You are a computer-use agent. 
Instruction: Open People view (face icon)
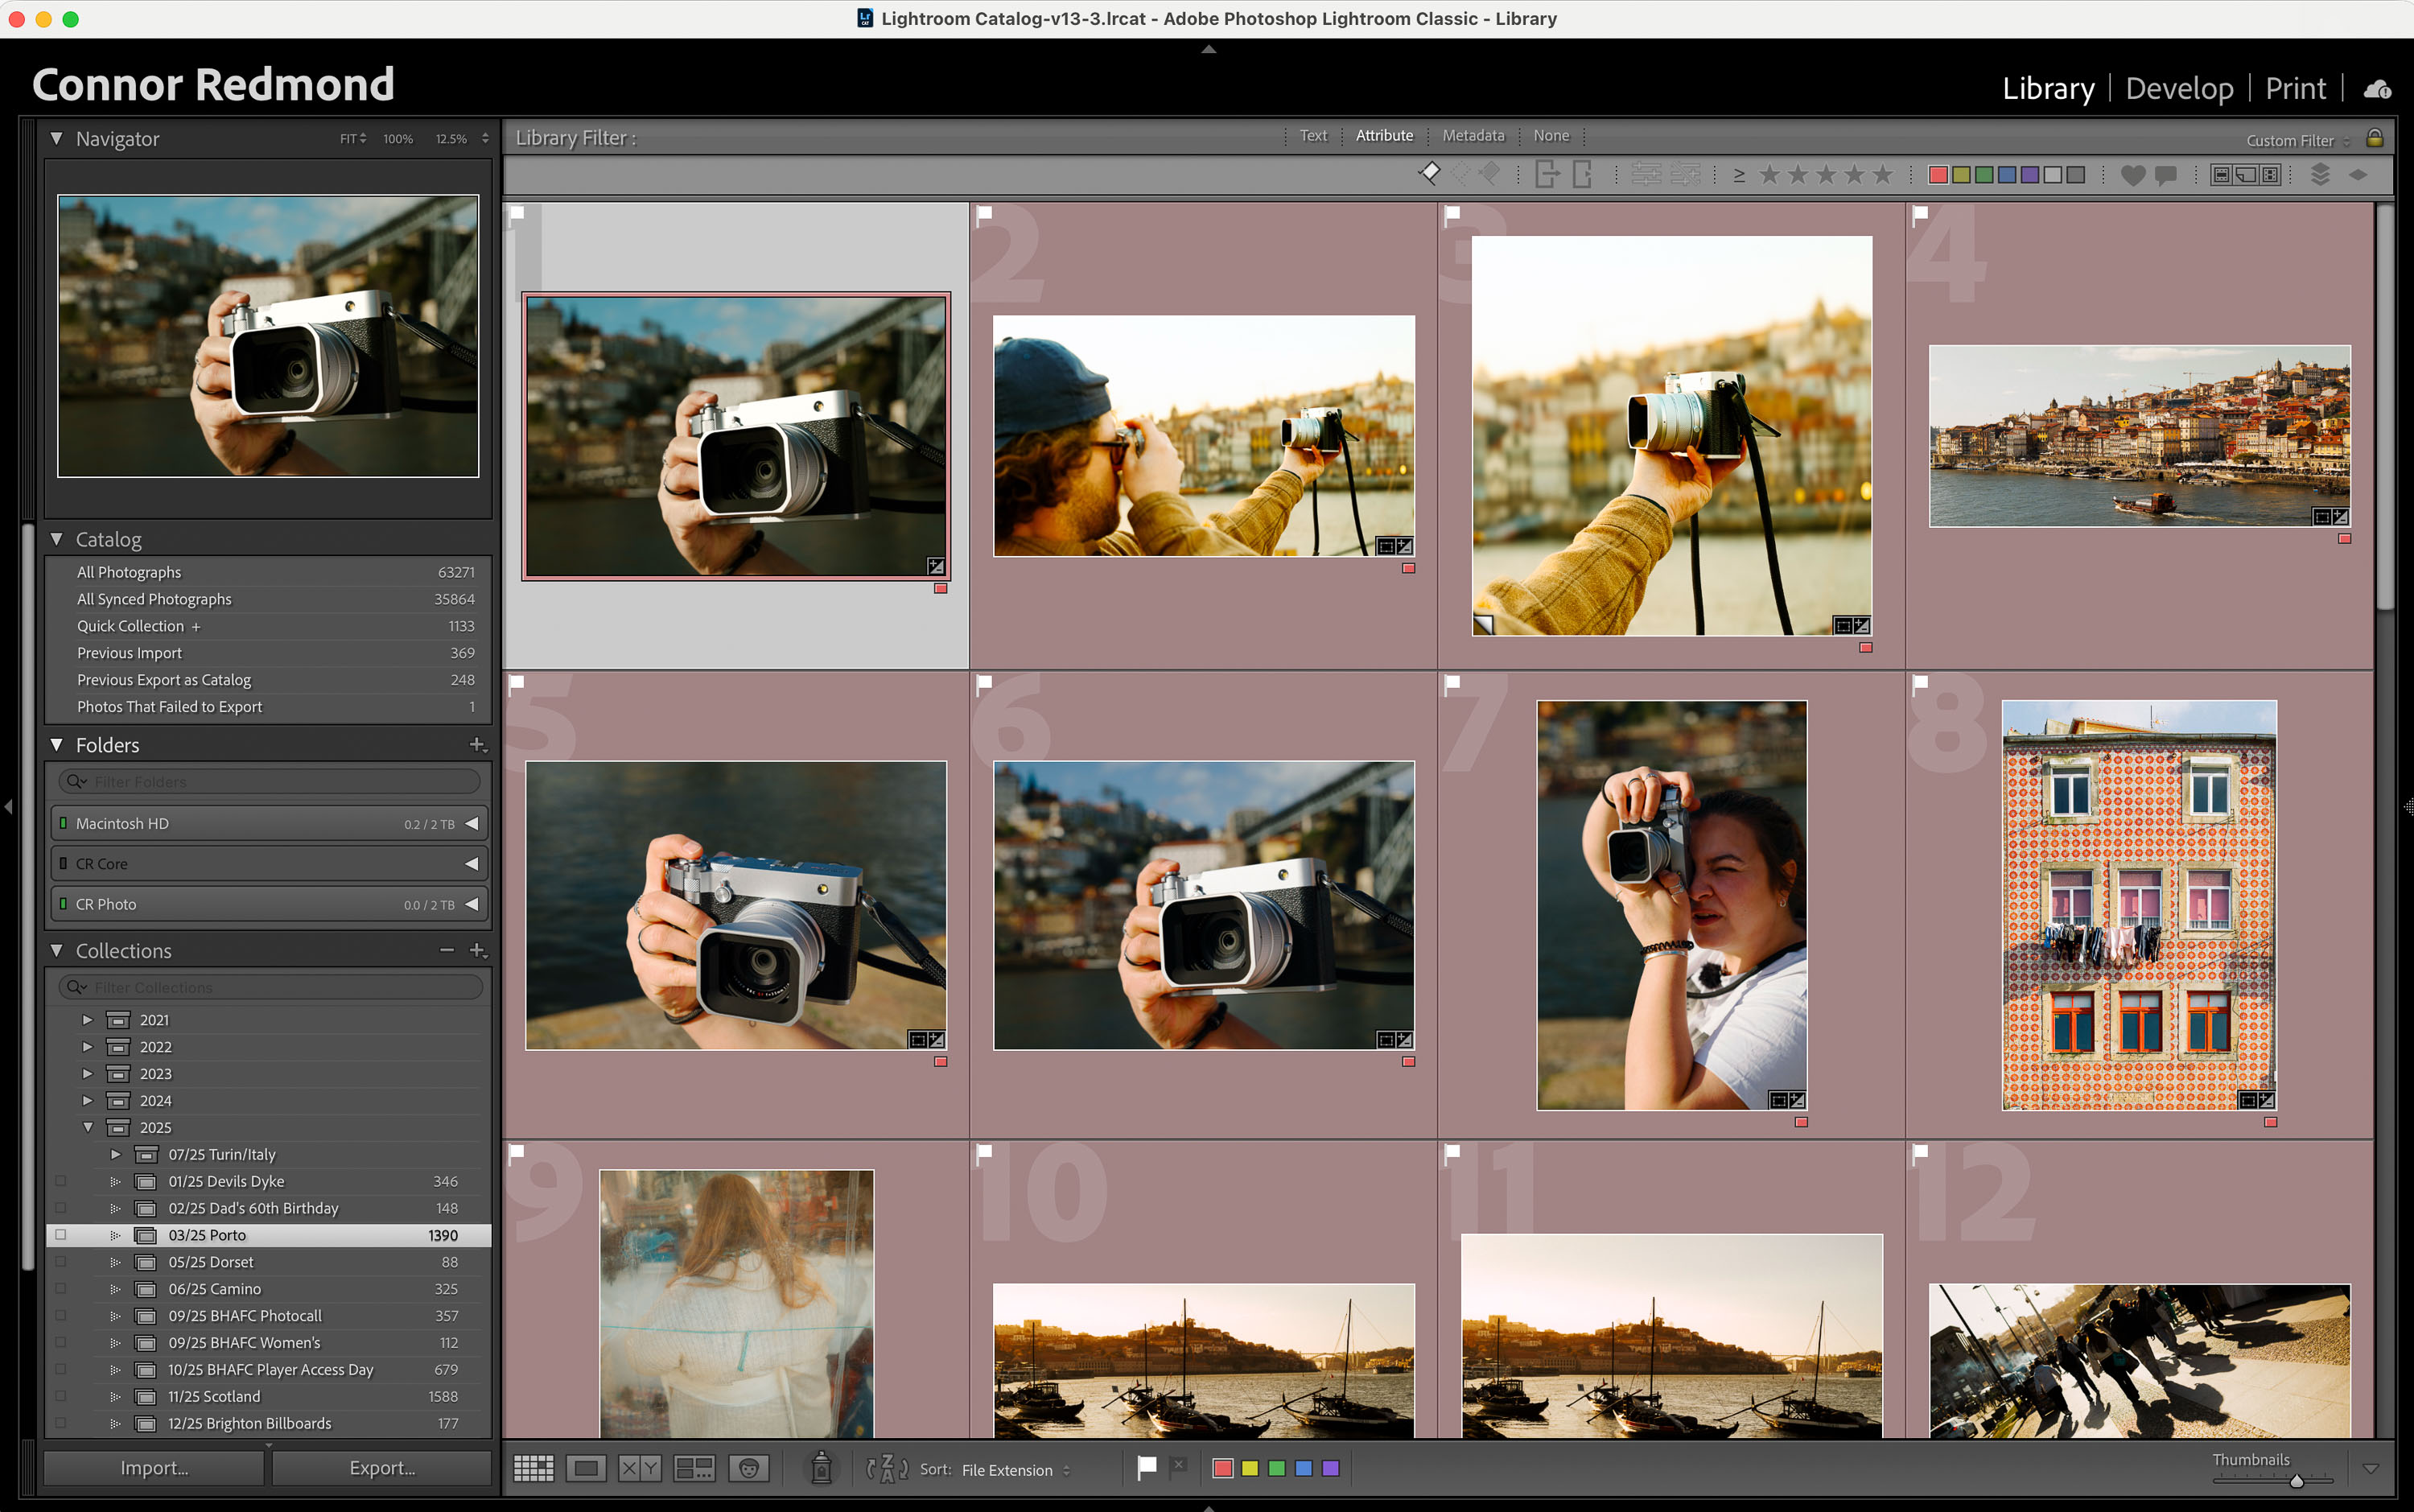click(x=748, y=1468)
